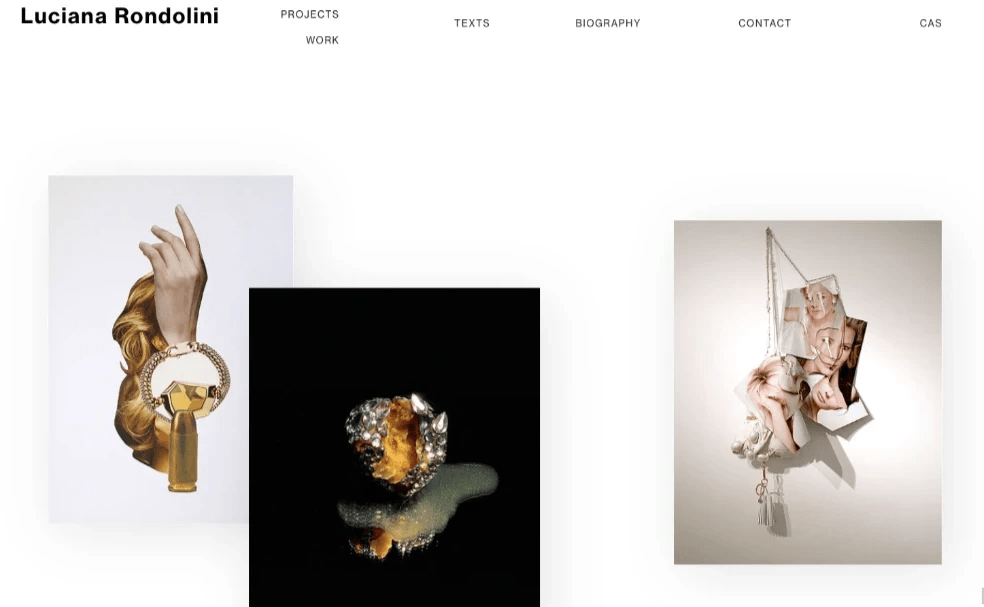Switch language using the CAS link
The image size is (984, 607).
click(x=930, y=23)
